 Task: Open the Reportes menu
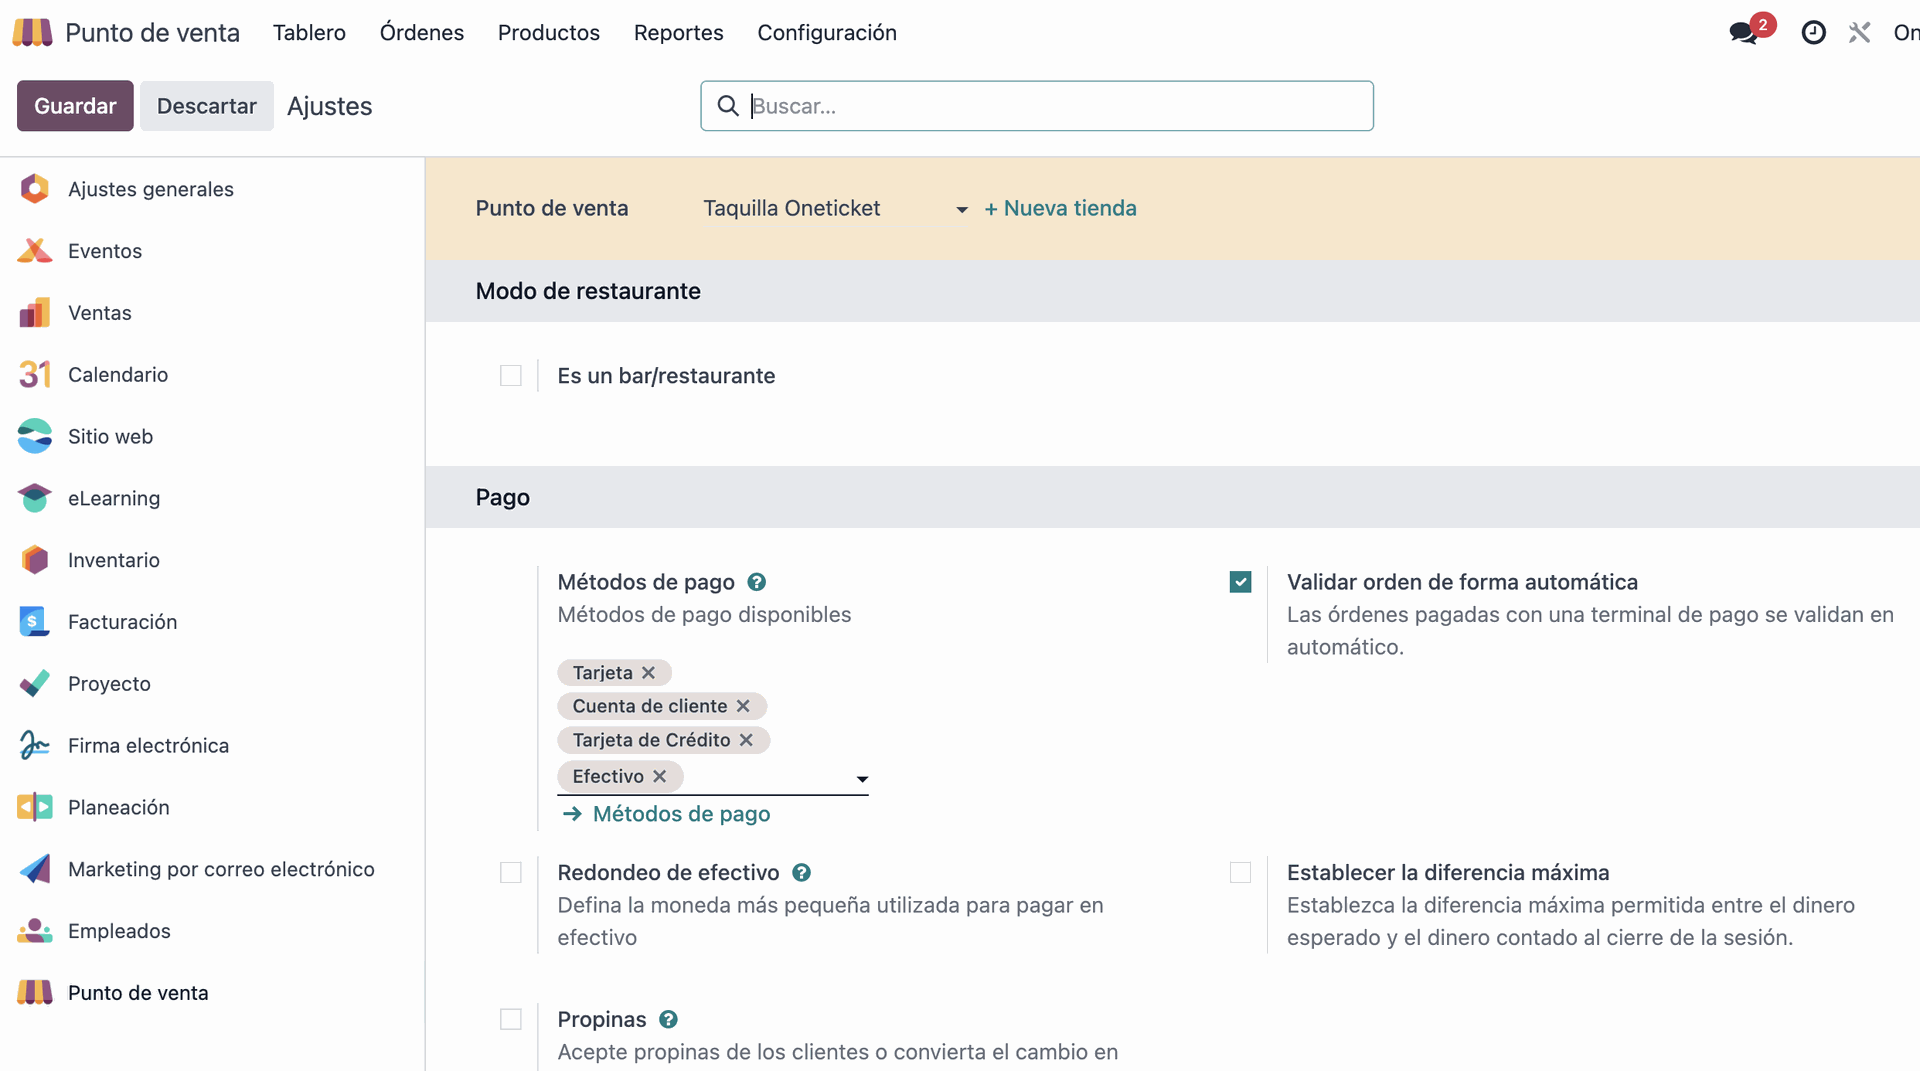[x=679, y=33]
